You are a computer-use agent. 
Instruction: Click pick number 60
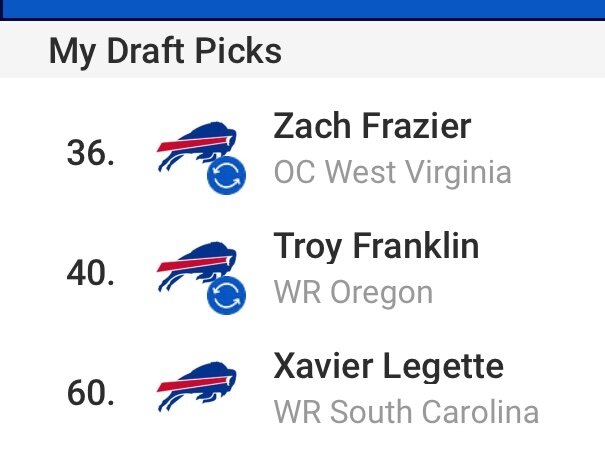91,393
